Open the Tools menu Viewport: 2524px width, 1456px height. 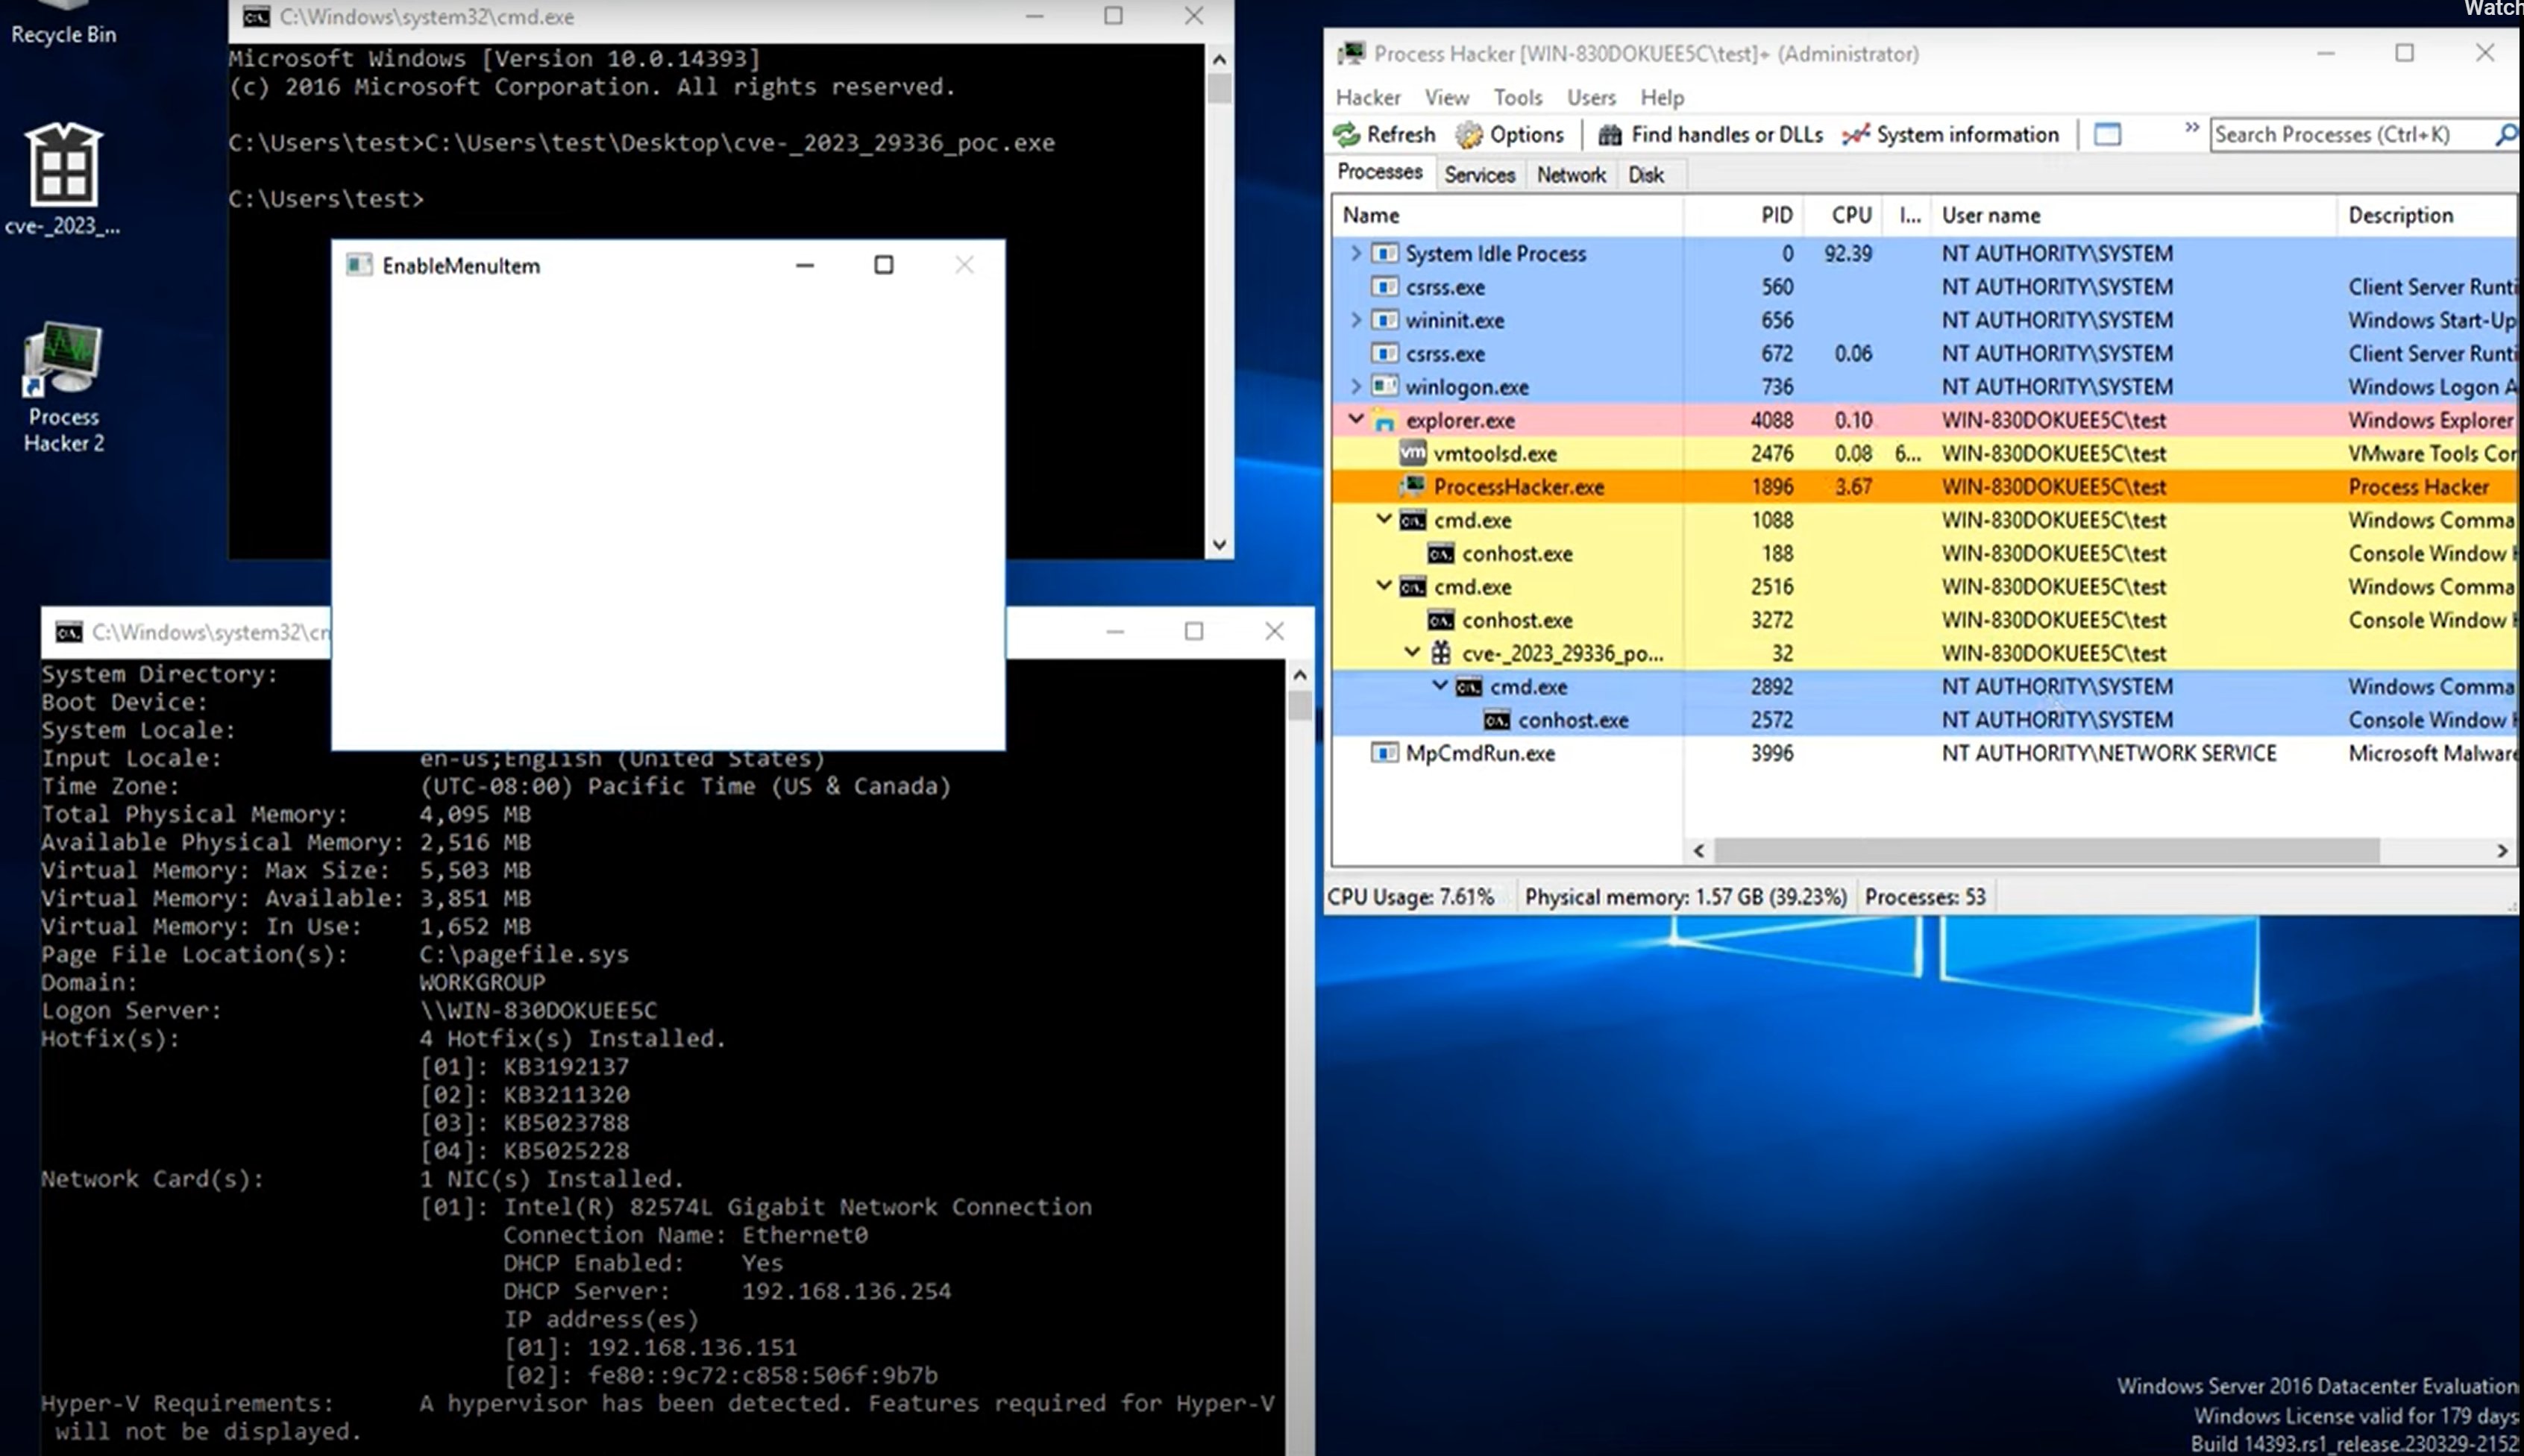click(x=1517, y=98)
